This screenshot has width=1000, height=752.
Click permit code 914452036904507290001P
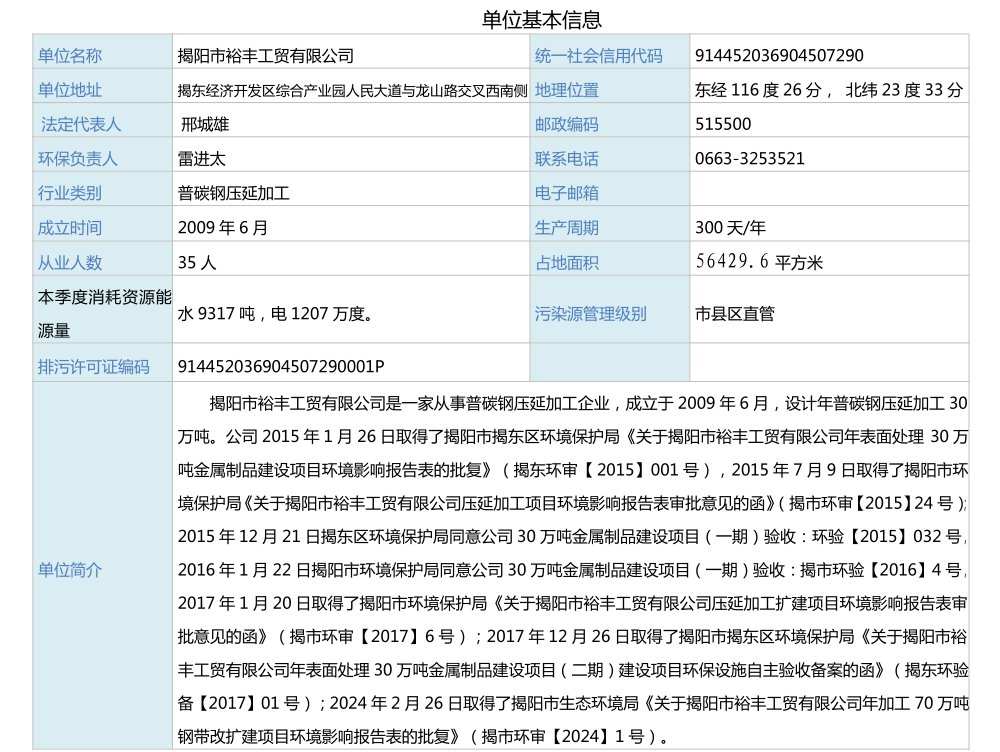coord(281,367)
